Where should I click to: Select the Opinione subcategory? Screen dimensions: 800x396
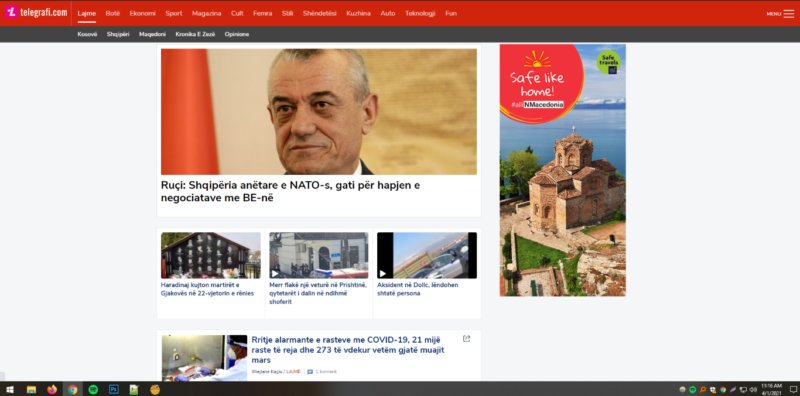(237, 34)
